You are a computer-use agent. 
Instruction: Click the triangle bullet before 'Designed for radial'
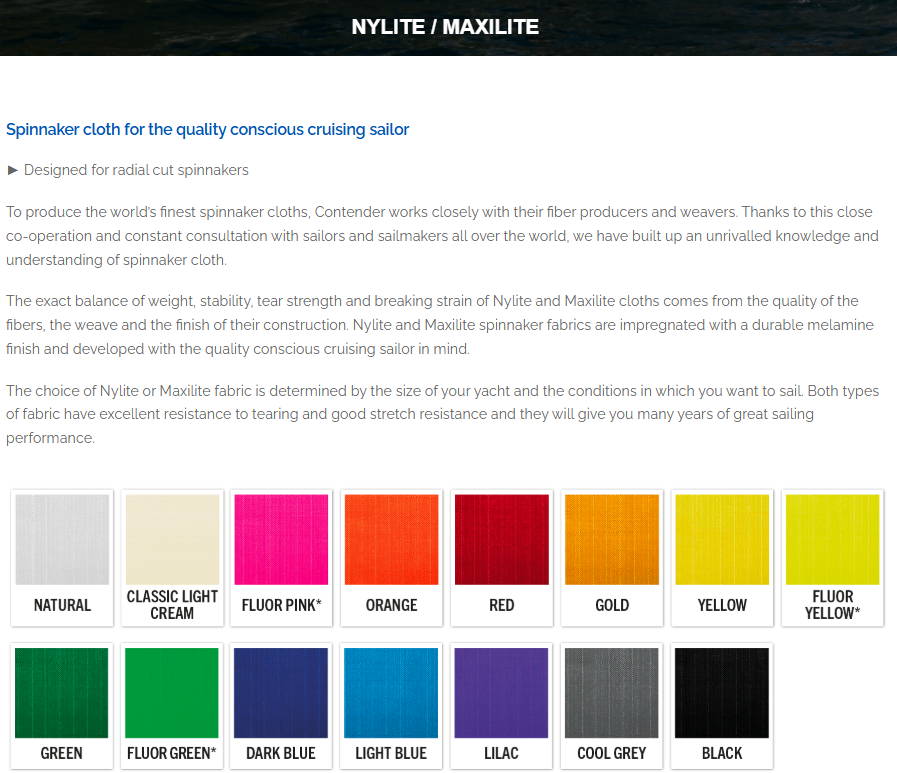tap(13, 170)
